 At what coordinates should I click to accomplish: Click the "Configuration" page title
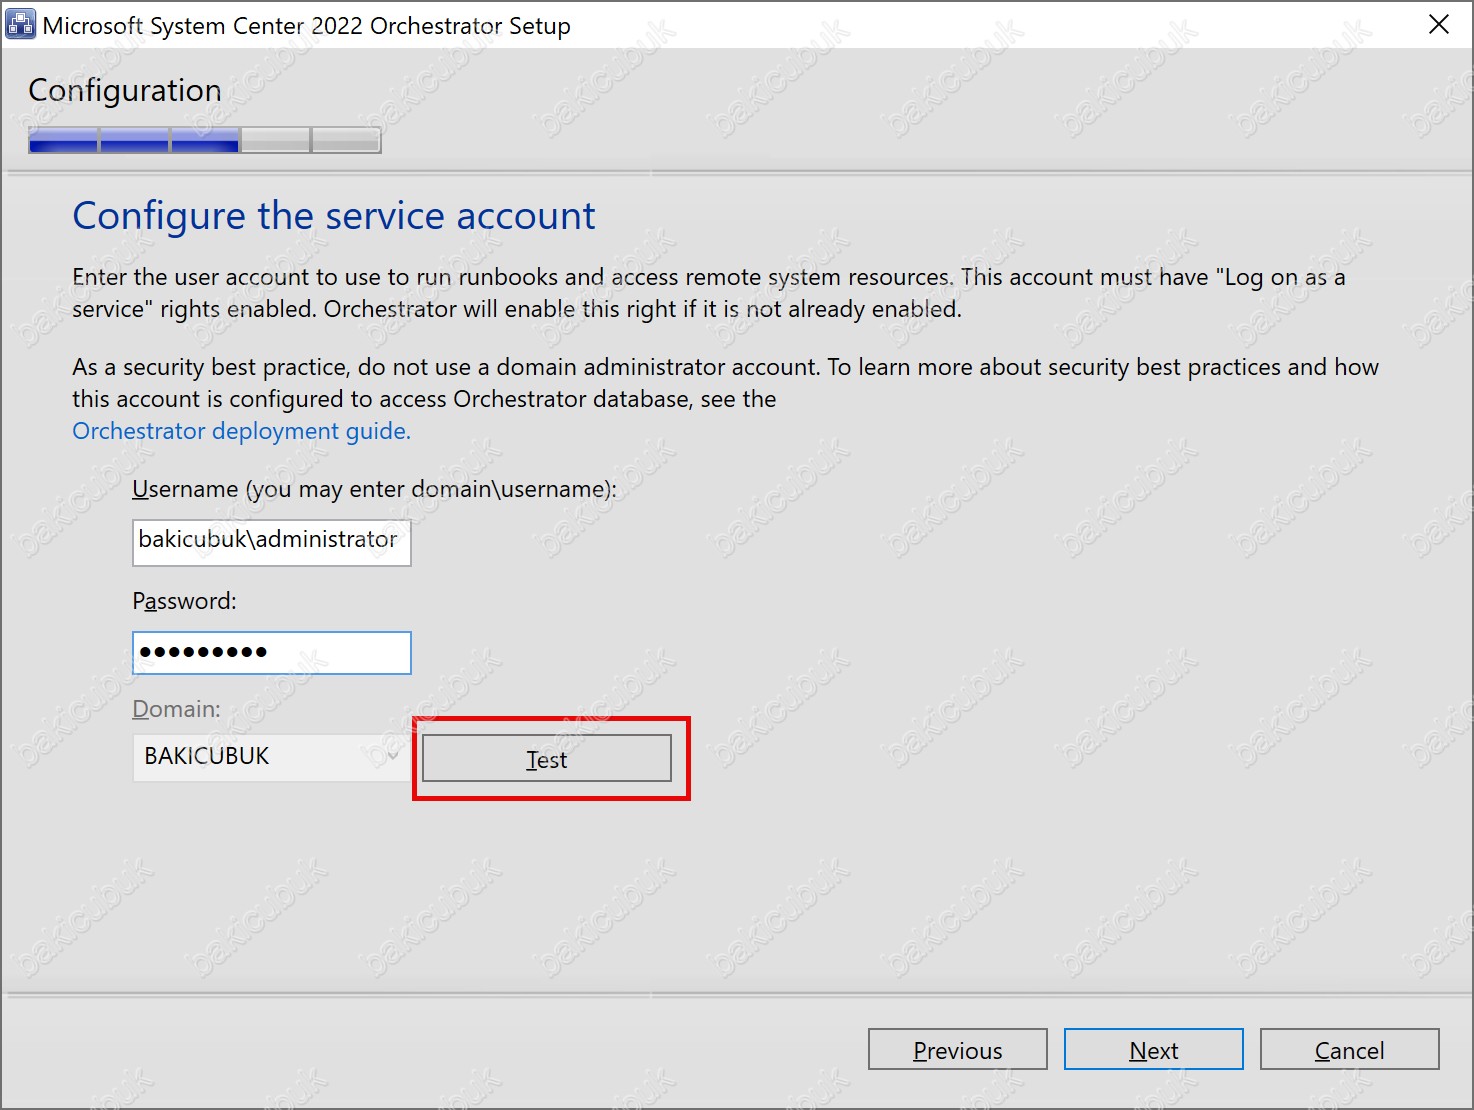click(x=125, y=90)
